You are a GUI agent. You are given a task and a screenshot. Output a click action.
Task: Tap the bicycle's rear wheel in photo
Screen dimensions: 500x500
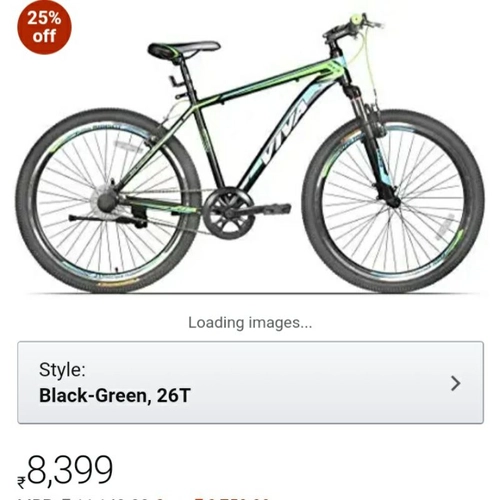(x=108, y=201)
